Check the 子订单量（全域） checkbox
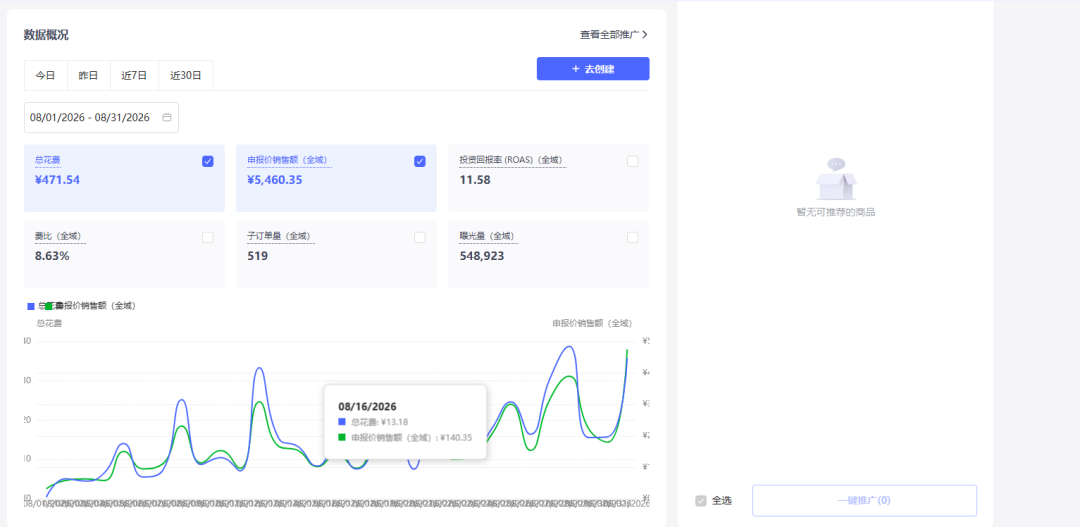This screenshot has width=1080, height=527. tap(420, 237)
